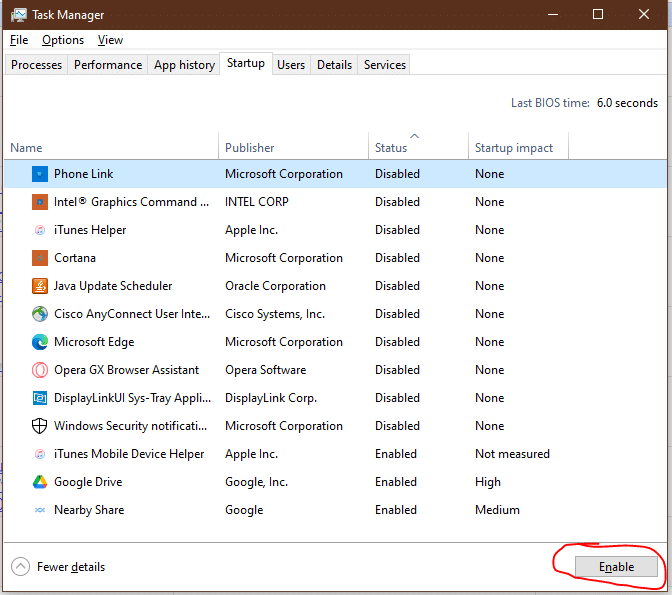Click DisplayLink Corp. publisher cell
The width and height of the screenshot is (672, 595).
point(271,398)
